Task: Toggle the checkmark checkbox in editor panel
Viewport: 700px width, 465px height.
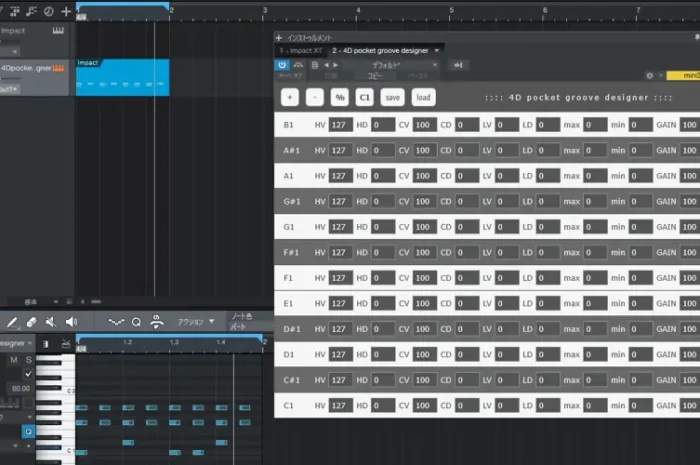Action: pyautogui.click(x=28, y=374)
